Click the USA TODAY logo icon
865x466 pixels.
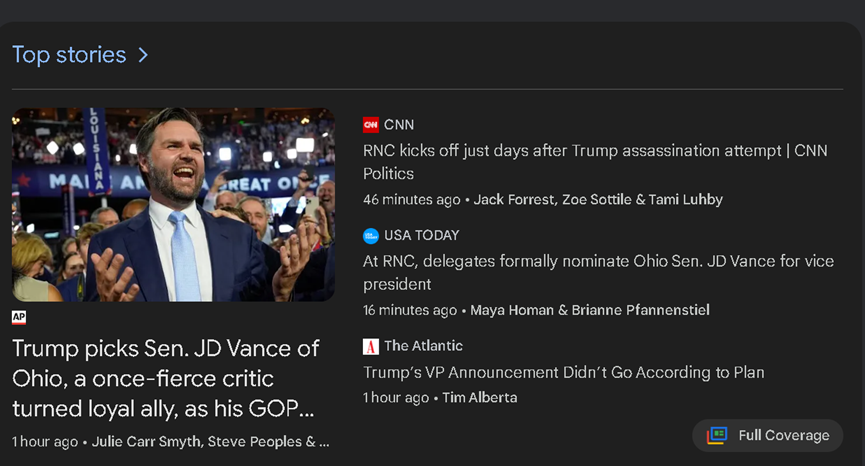[x=371, y=236]
